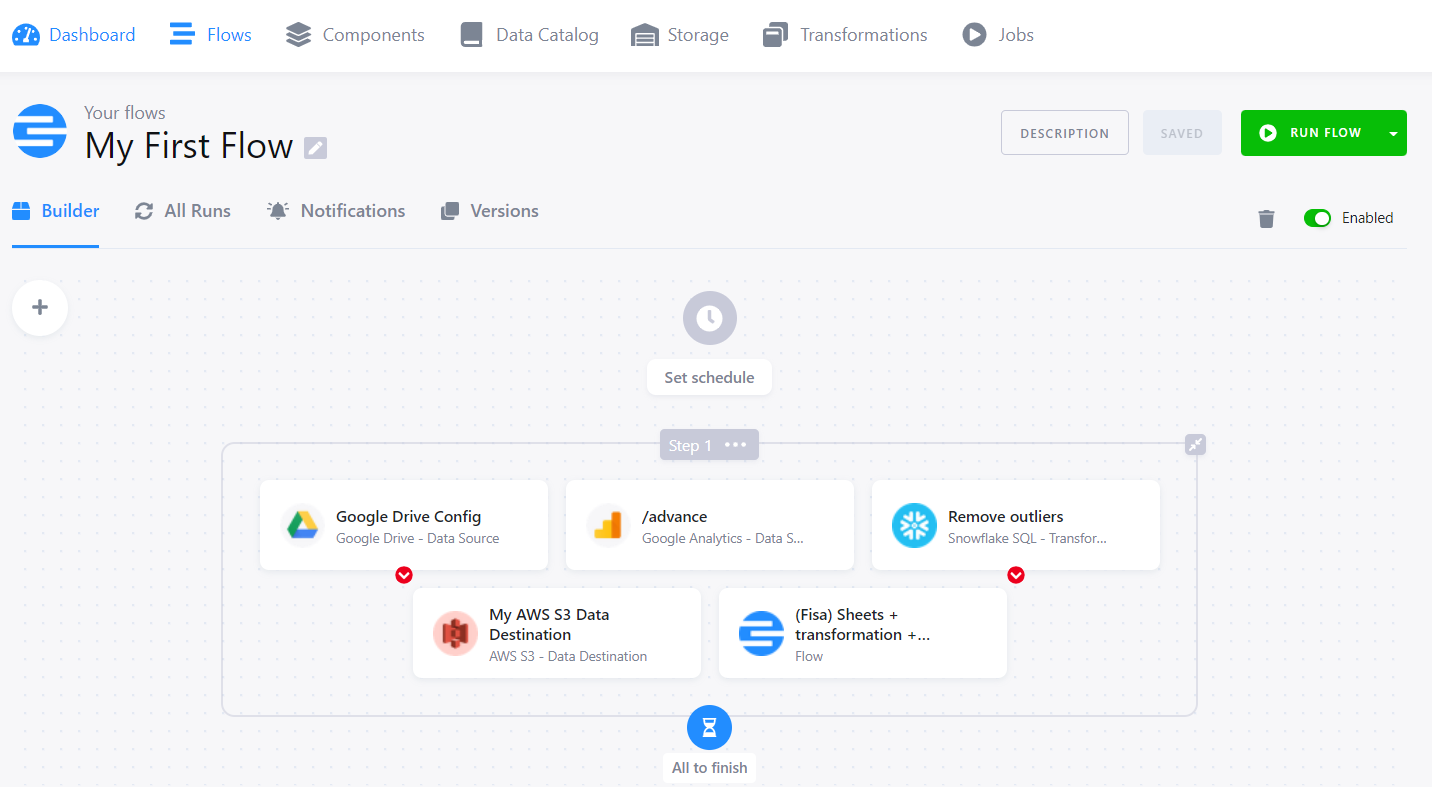Expand Run Flow dropdown arrow
The width and height of the screenshot is (1432, 787).
click(x=1393, y=133)
